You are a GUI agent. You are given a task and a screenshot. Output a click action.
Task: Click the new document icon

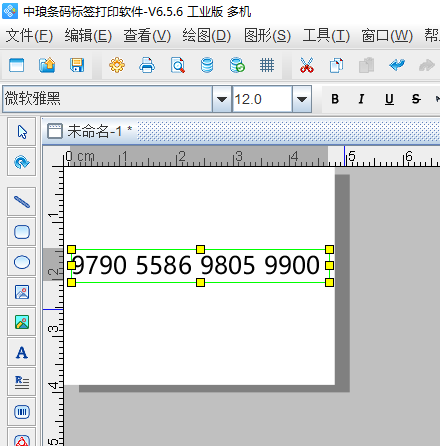click(x=17, y=65)
